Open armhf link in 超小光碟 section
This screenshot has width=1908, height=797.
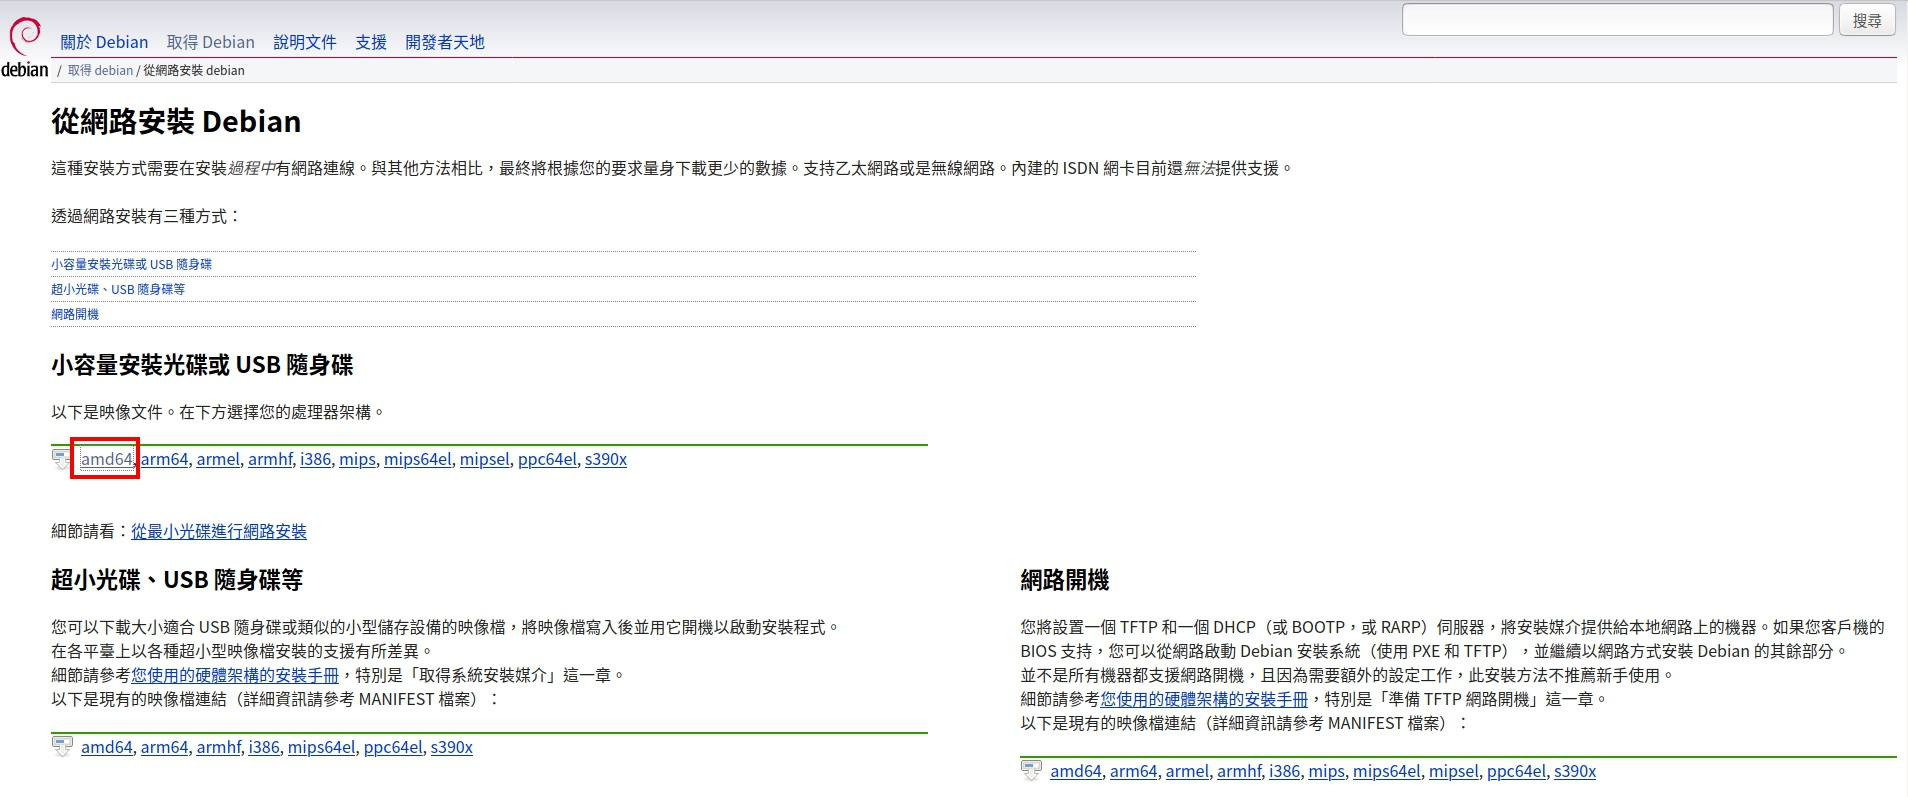click(218, 747)
